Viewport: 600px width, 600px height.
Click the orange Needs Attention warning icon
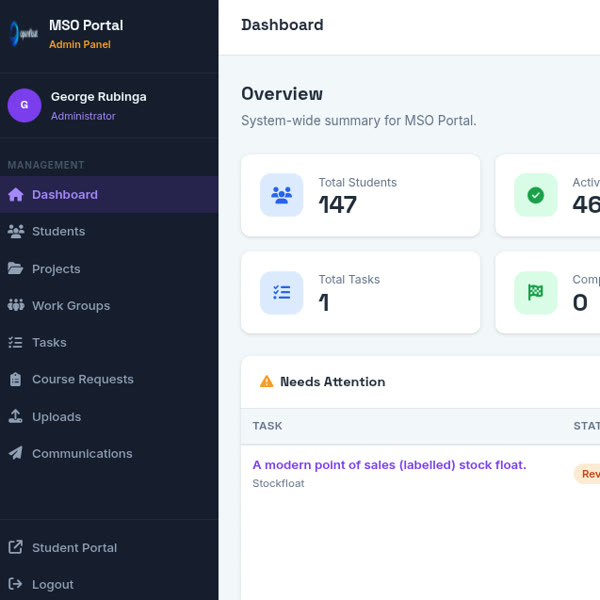pyautogui.click(x=267, y=382)
